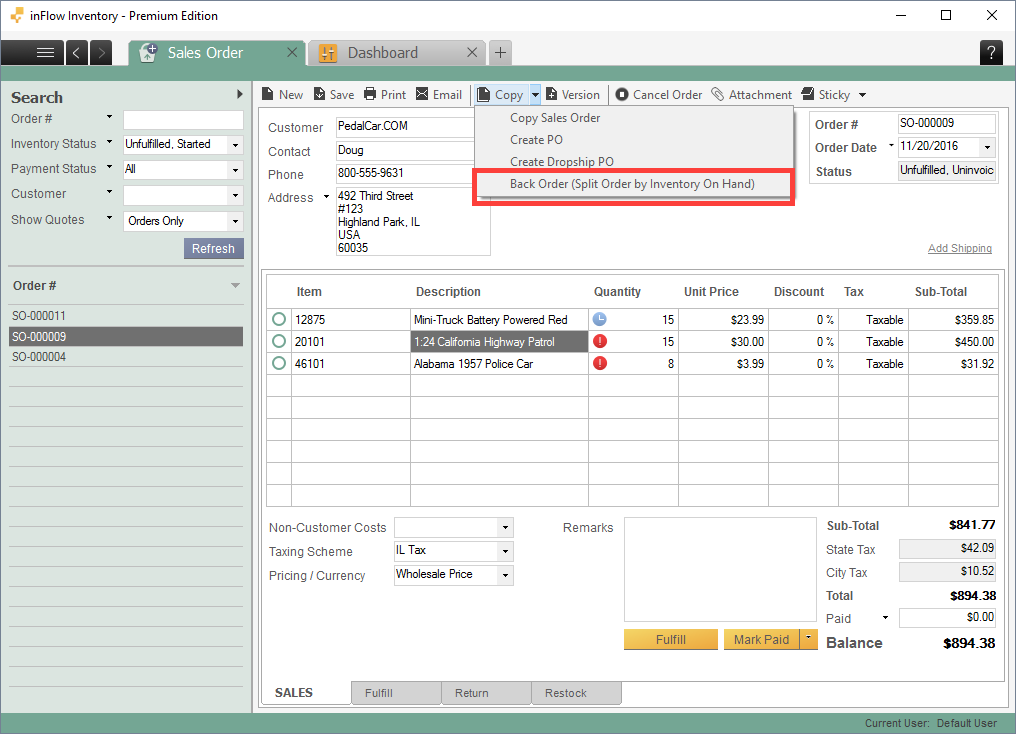Click clock status icon for Mini-Truck
Screen dimensions: 1016x734
[x=600, y=319]
